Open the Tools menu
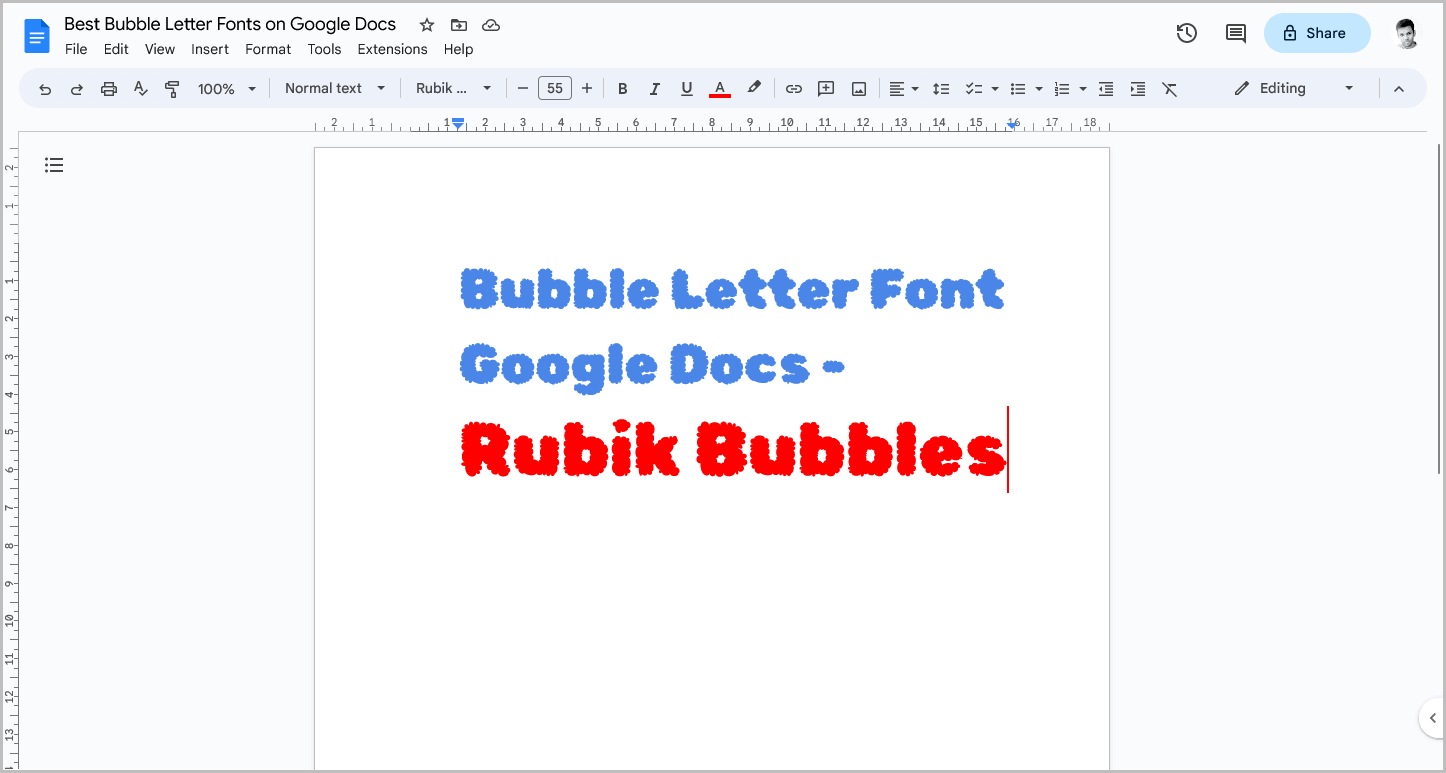Screen dimensions: 1446x773 (x=324, y=49)
